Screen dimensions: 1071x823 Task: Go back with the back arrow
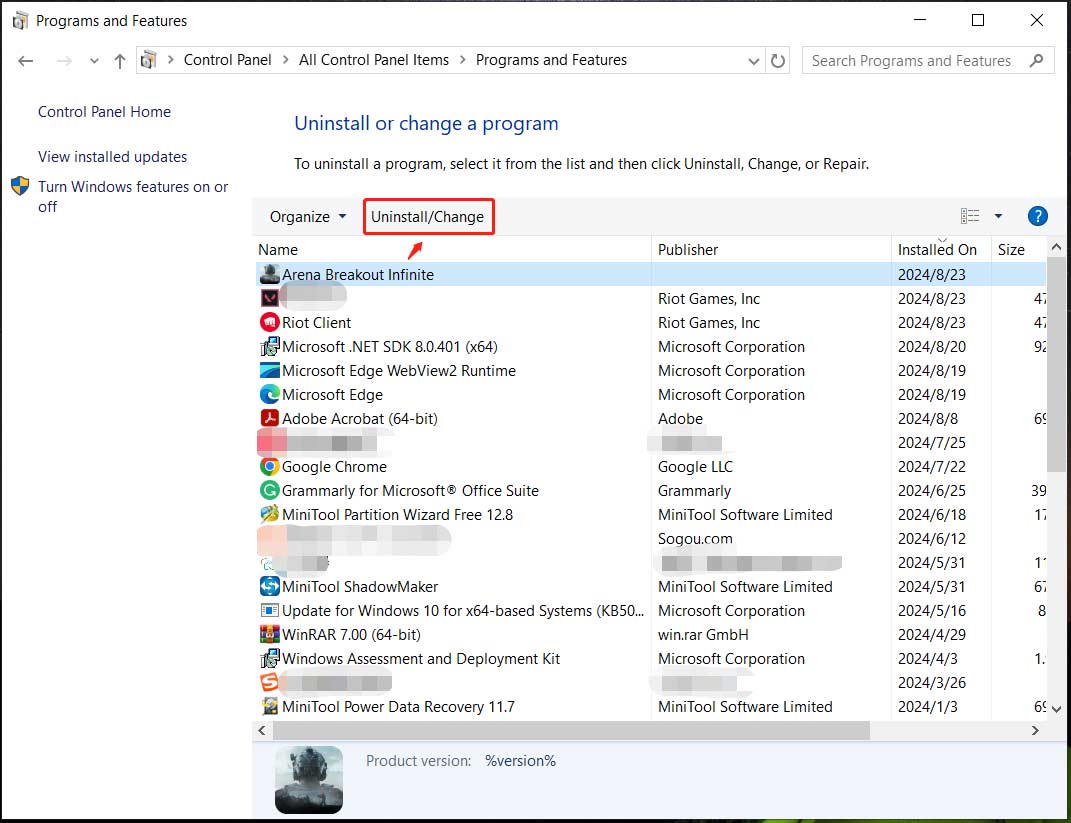(26, 61)
